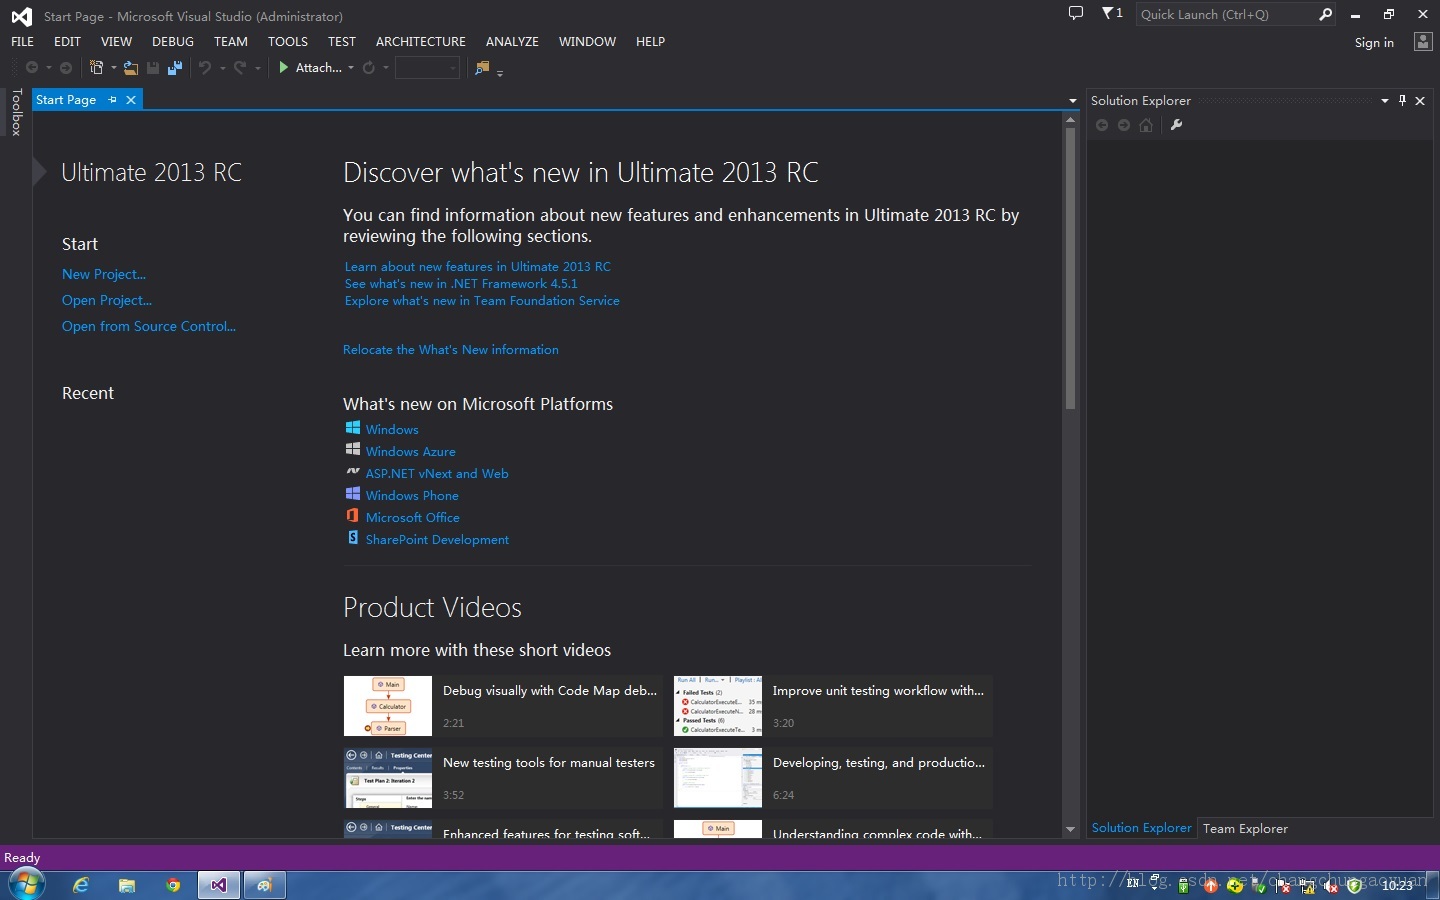Click the Redo toolbar icon
Screen dimensions: 1440x900
240,68
